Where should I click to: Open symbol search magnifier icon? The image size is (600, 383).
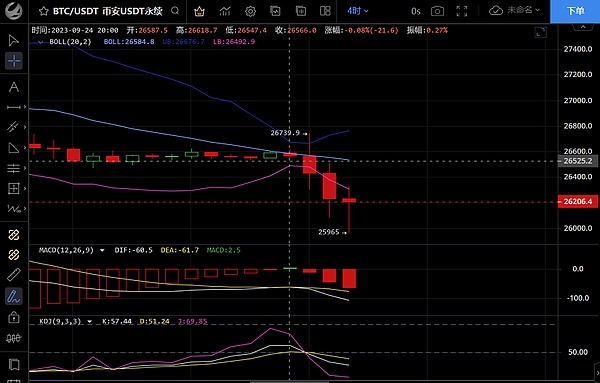click(x=175, y=11)
